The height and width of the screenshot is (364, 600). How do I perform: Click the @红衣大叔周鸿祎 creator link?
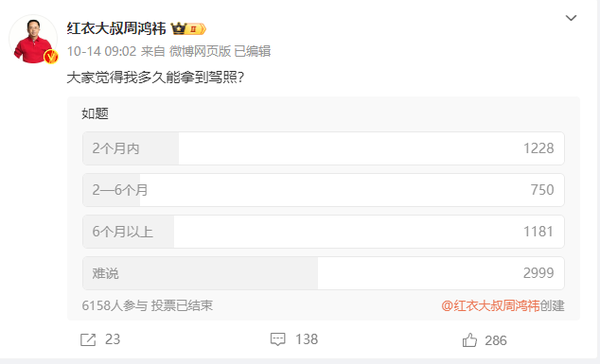490,306
